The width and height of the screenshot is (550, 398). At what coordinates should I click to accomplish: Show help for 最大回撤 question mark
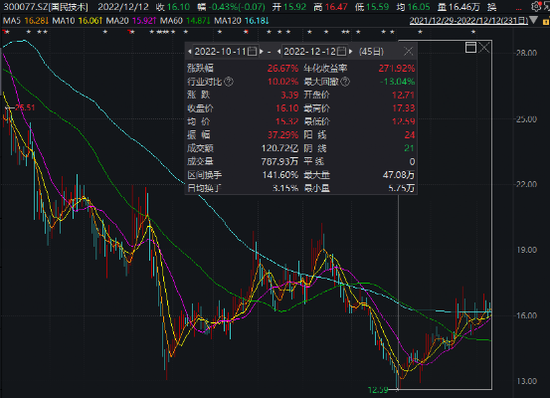pyautogui.click(x=345, y=82)
